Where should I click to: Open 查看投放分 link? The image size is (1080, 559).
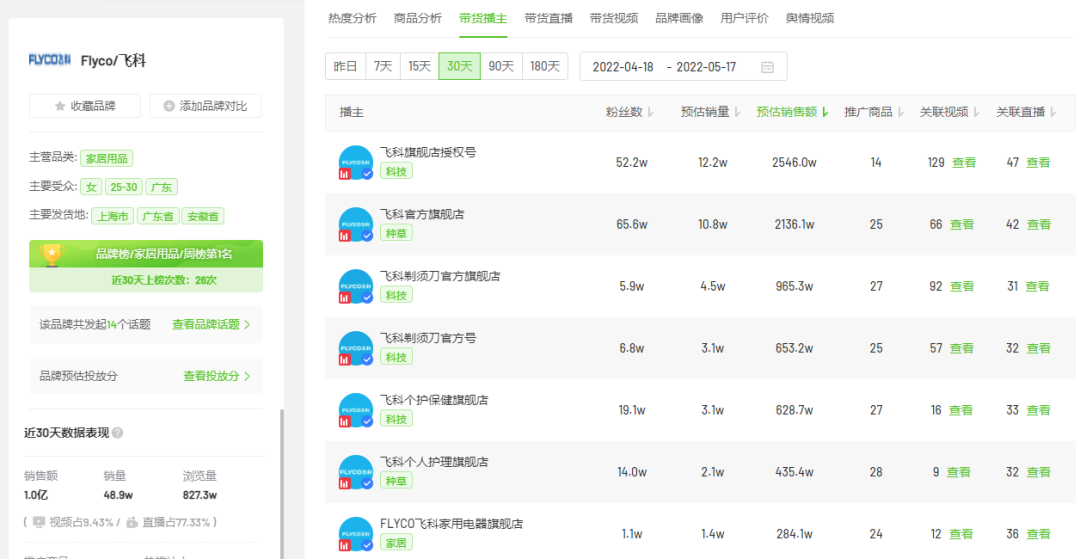coord(216,376)
